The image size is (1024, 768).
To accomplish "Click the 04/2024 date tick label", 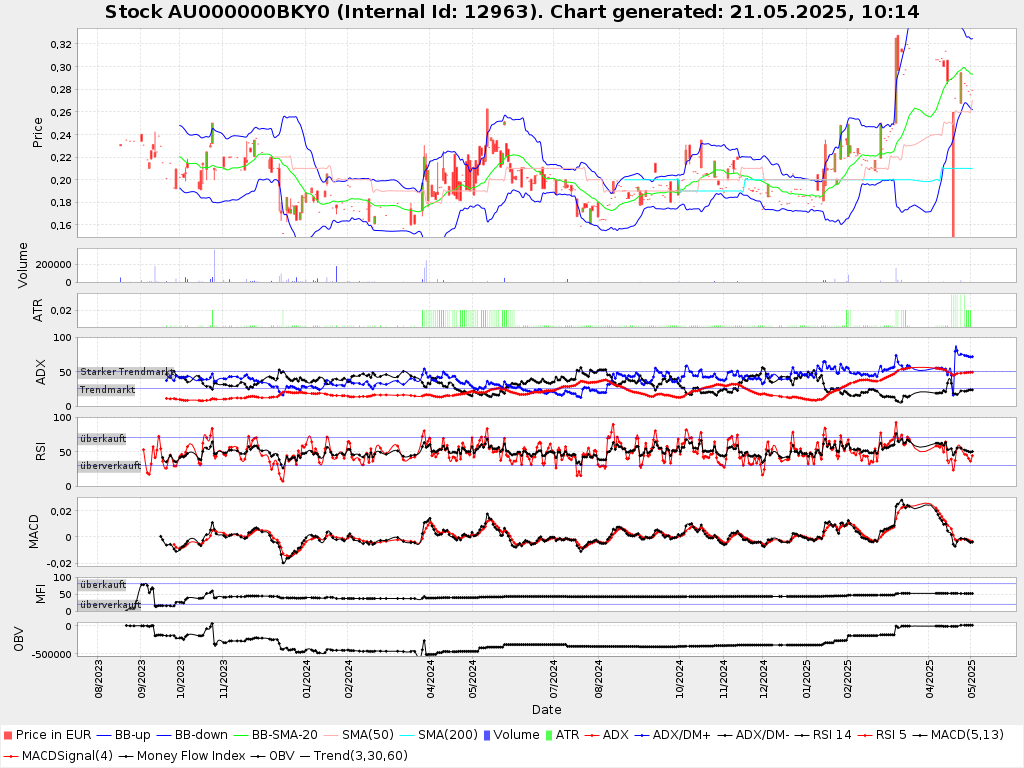I will tap(430, 679).
